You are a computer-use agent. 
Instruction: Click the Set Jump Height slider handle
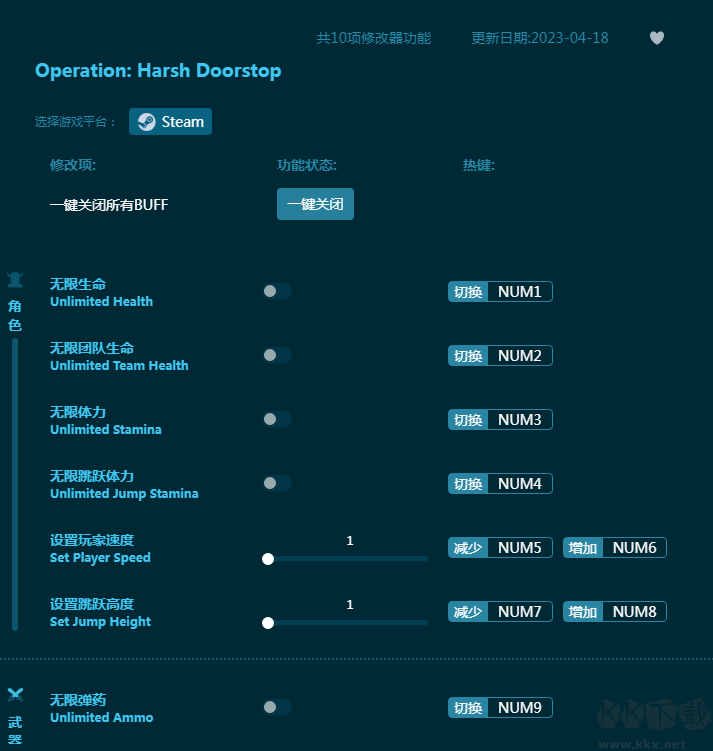268,623
